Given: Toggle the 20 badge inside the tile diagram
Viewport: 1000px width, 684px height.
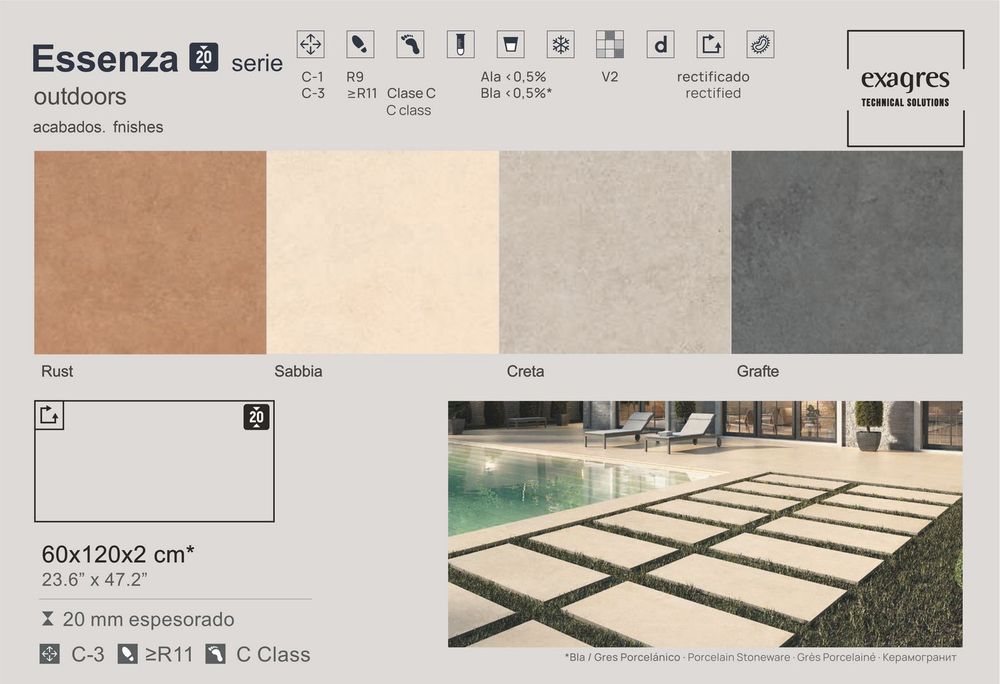Looking at the screenshot, I should [x=255, y=415].
